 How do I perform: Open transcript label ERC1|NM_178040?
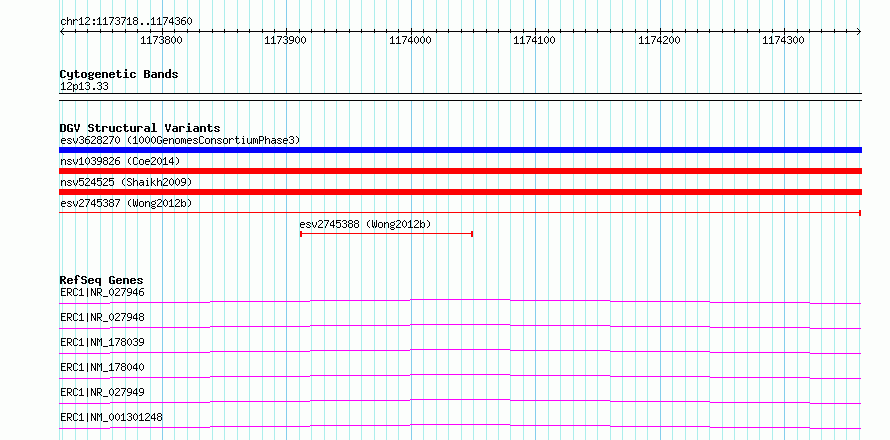pyautogui.click(x=102, y=367)
